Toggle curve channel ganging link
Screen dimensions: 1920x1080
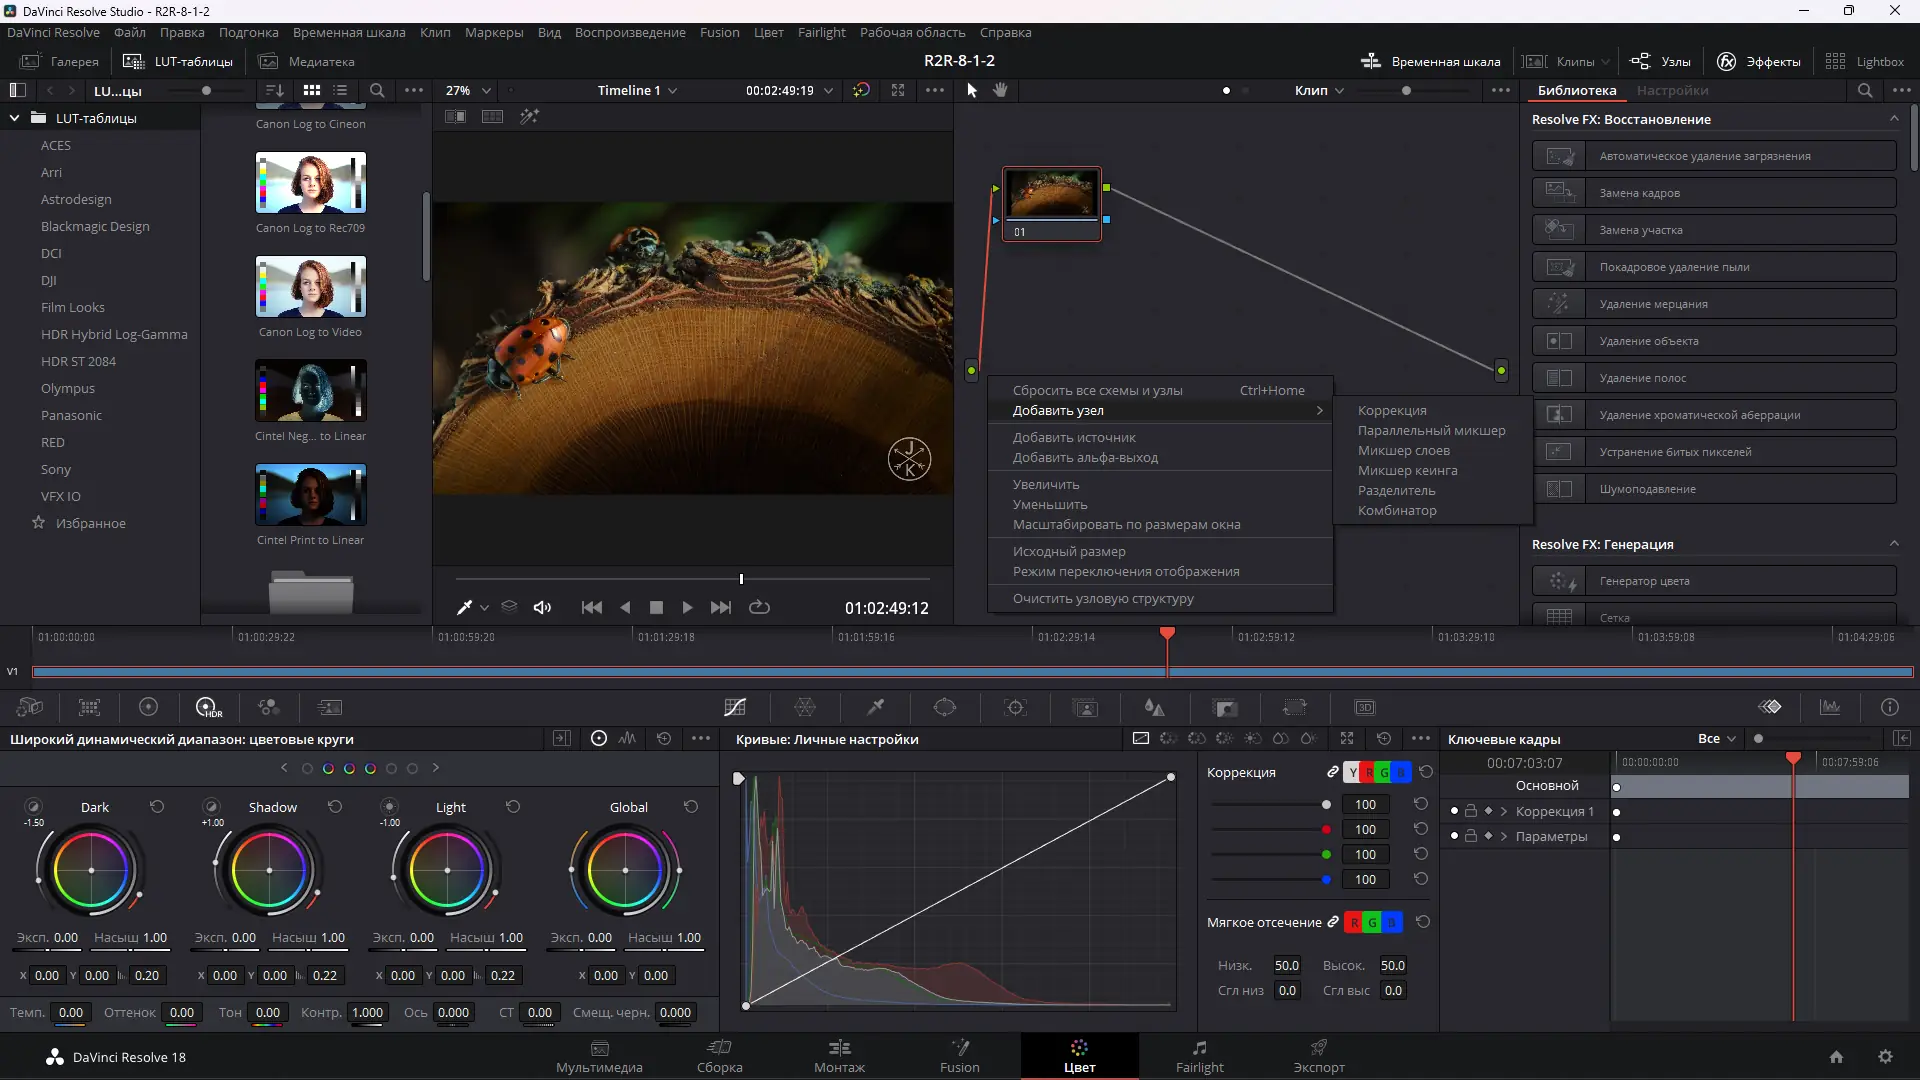(1332, 772)
